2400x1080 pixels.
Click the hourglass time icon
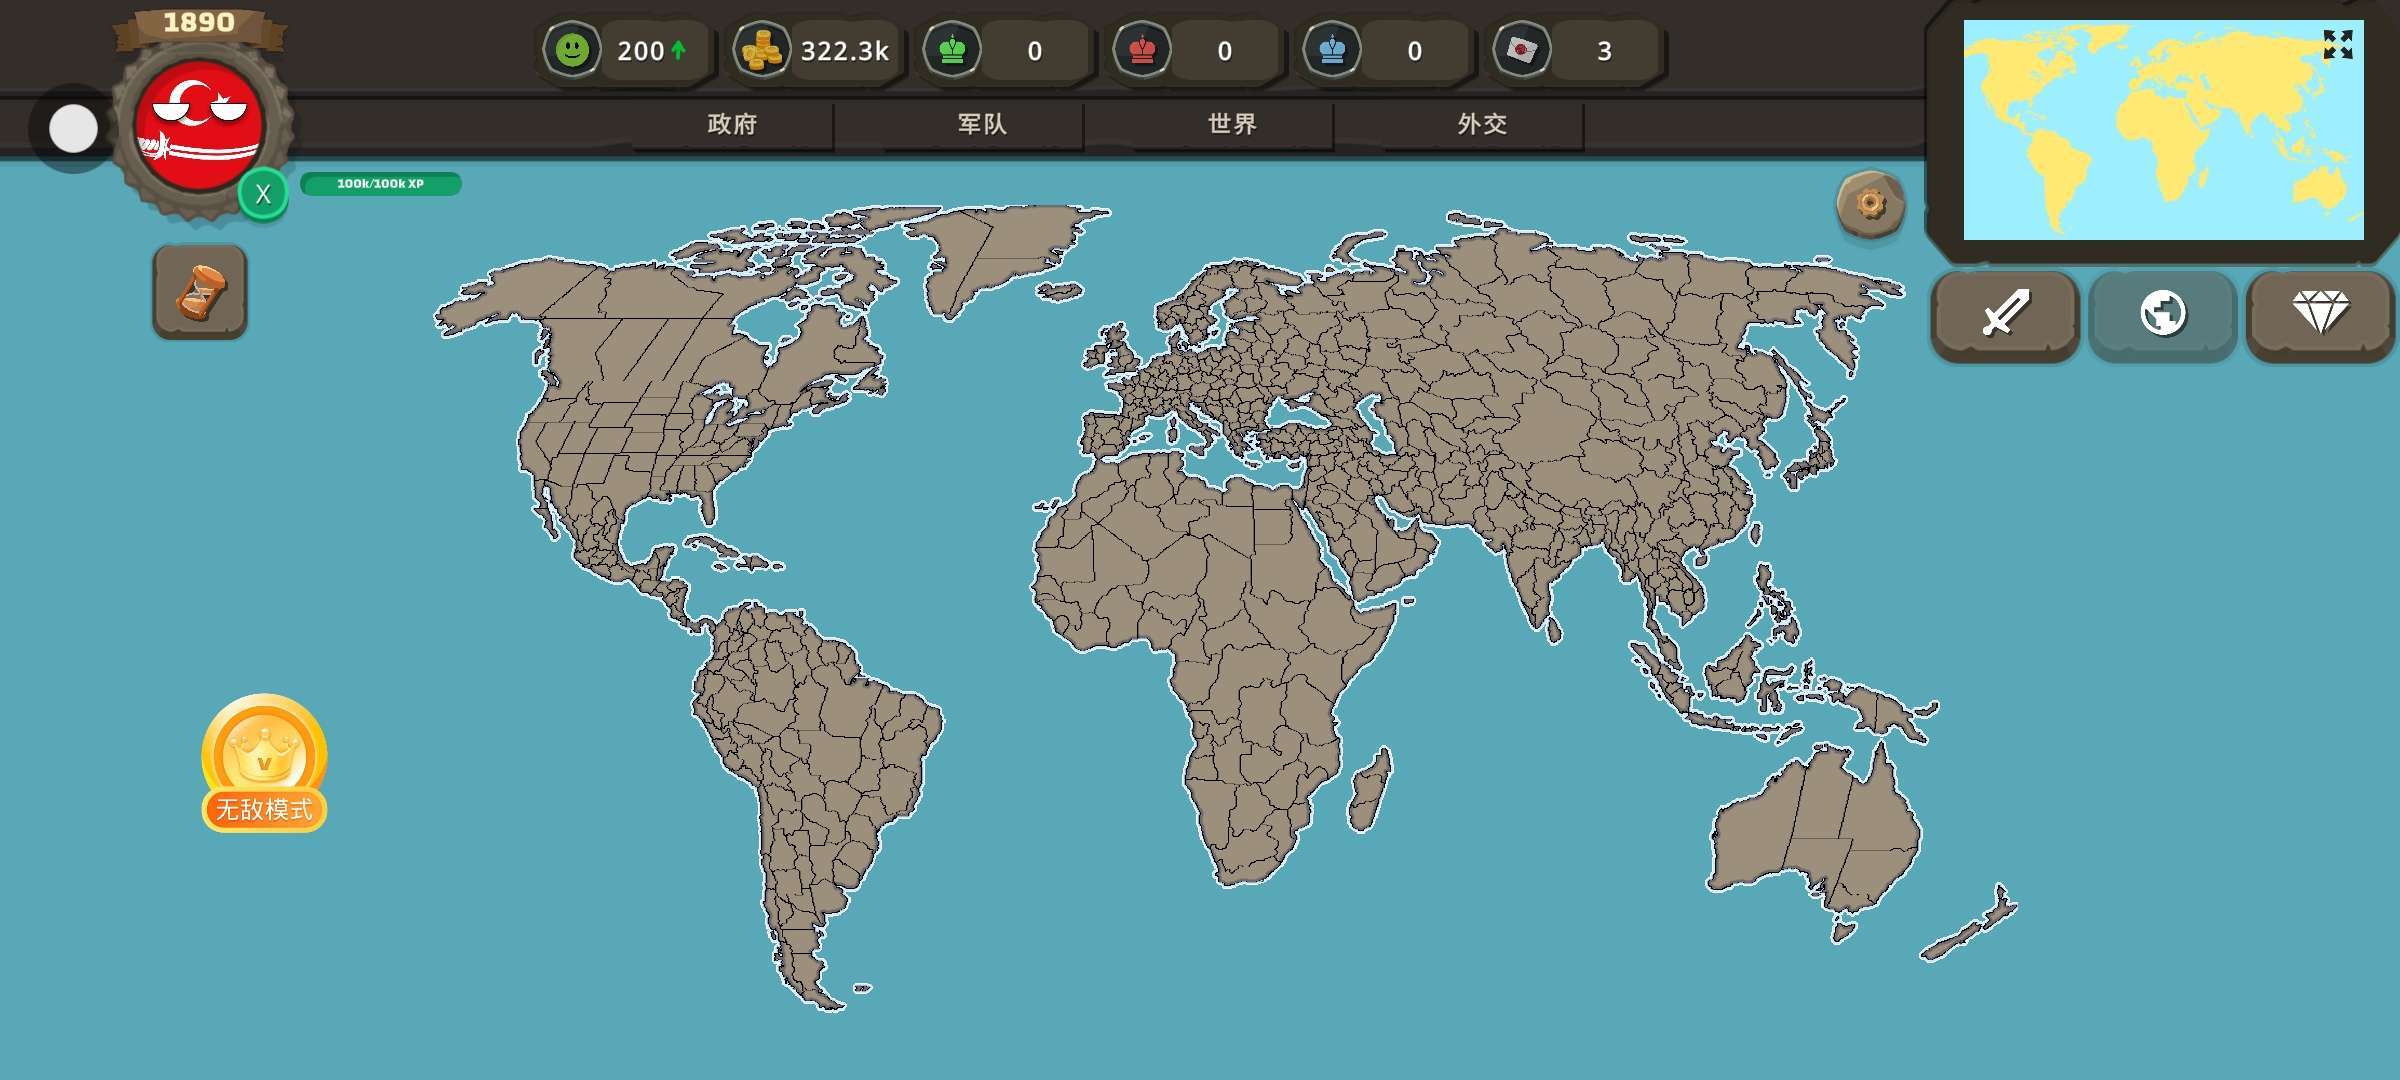click(200, 292)
